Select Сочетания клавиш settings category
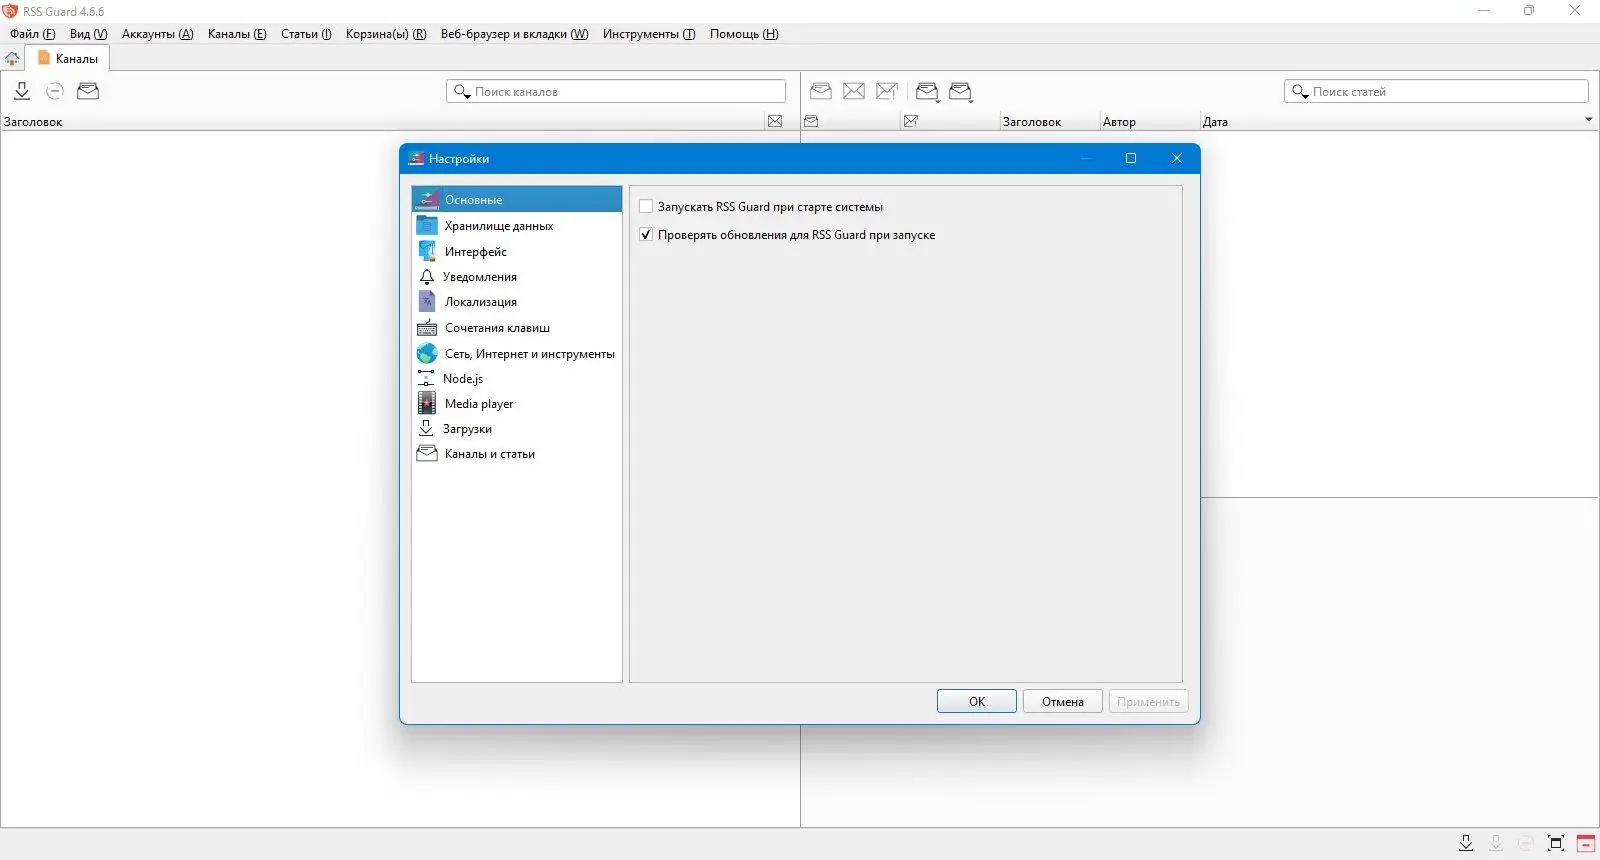The image size is (1600, 860). pos(517,327)
